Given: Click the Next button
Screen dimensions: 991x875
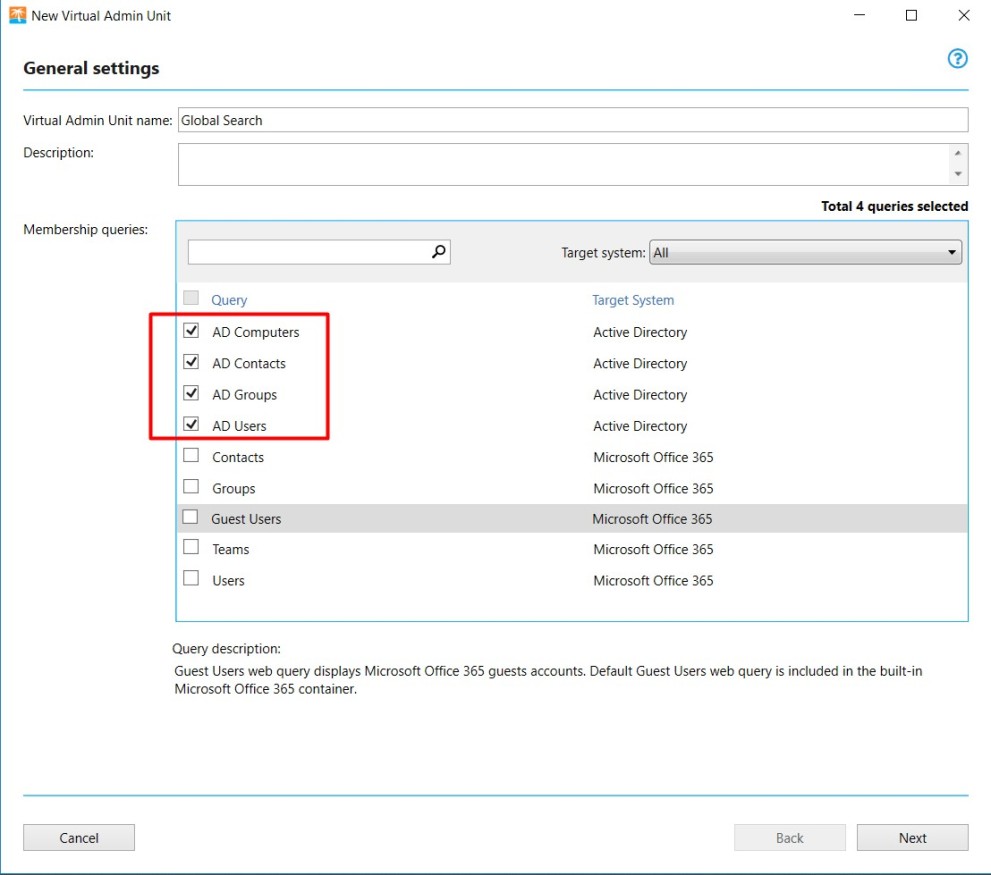Looking at the screenshot, I should [912, 838].
